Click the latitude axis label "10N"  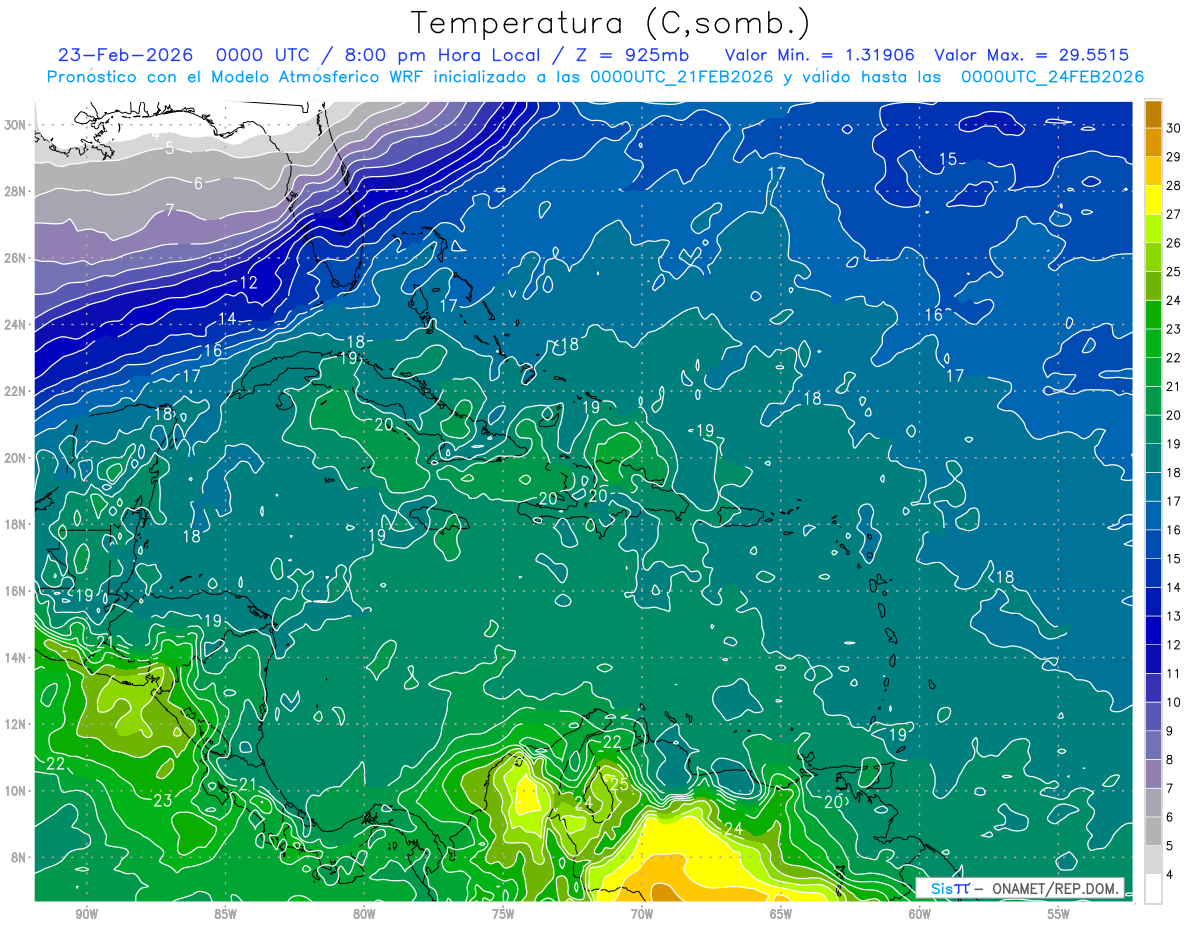[x=16, y=791]
